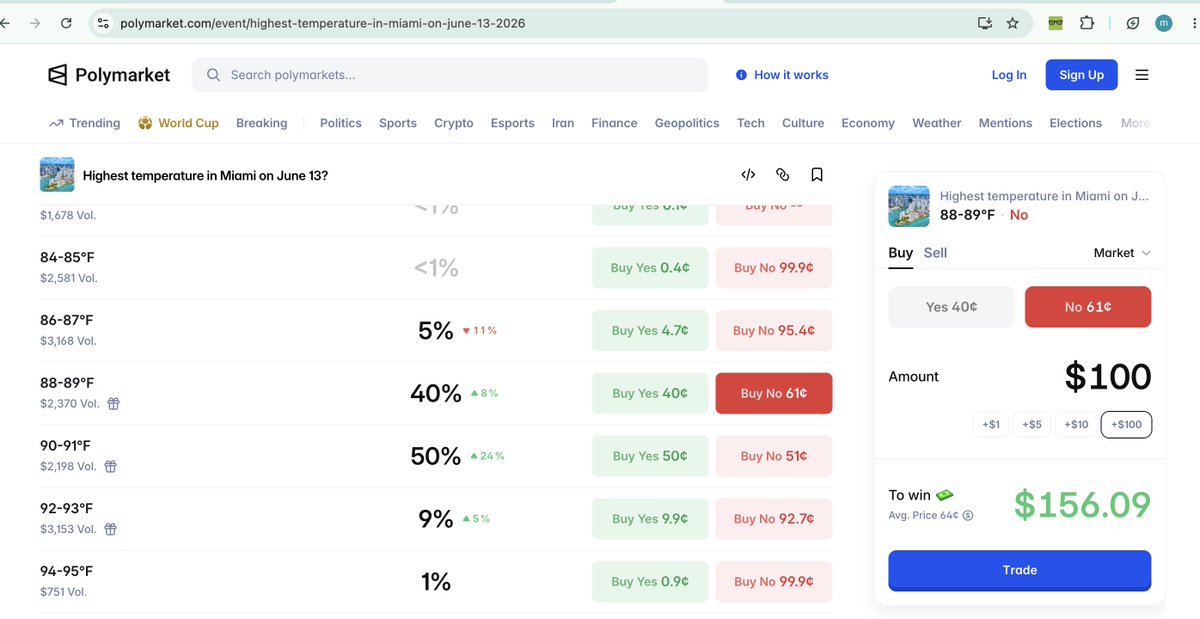The width and height of the screenshot is (1200, 619).
Task: Switch to the Sell tab
Action: click(x=935, y=253)
